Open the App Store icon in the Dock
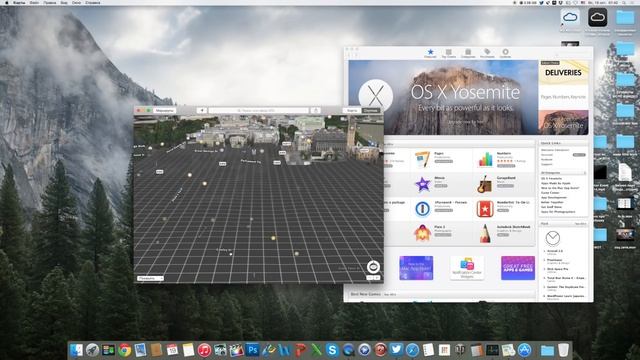Viewport: 640px width, 360px height. [524, 350]
